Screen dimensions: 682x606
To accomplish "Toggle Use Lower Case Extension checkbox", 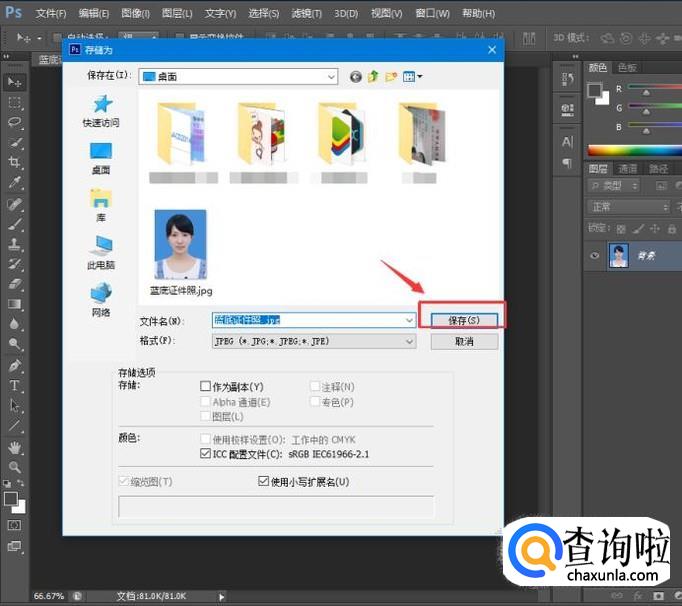I will tap(264, 482).
